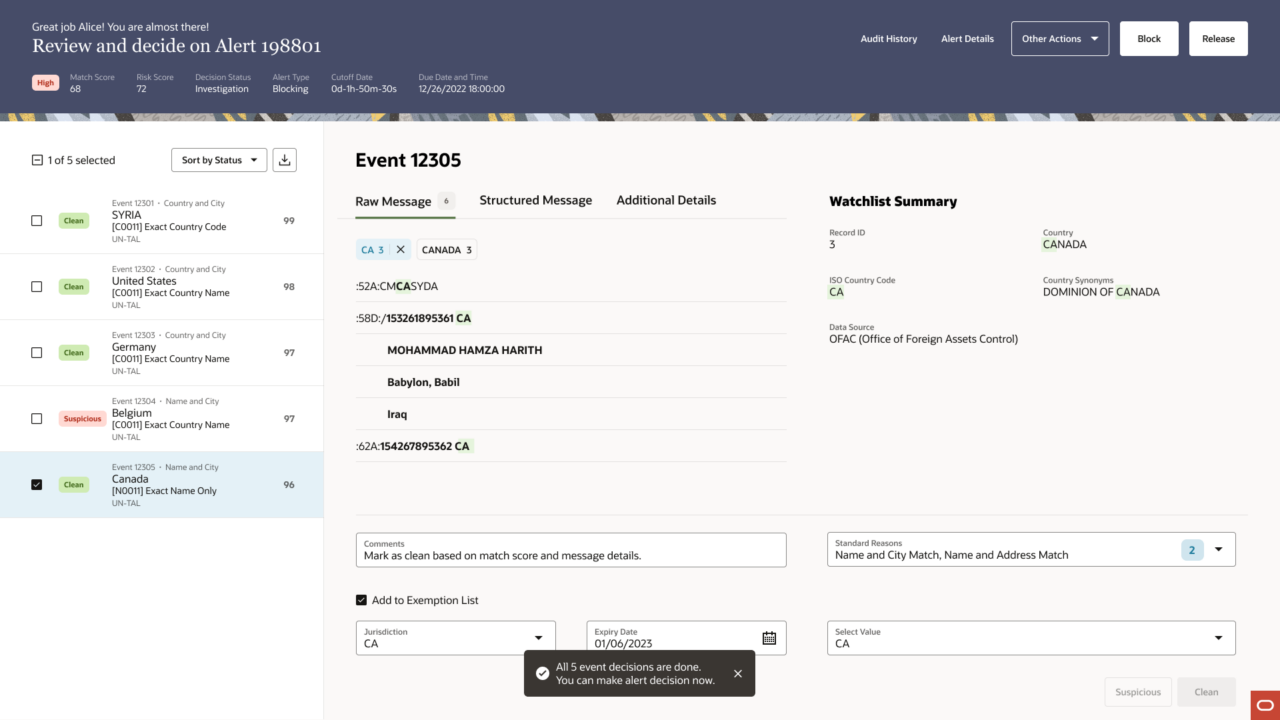Click the Standard Reasons count badge 2
Image resolution: width=1280 pixels, height=720 pixels.
1192,549
